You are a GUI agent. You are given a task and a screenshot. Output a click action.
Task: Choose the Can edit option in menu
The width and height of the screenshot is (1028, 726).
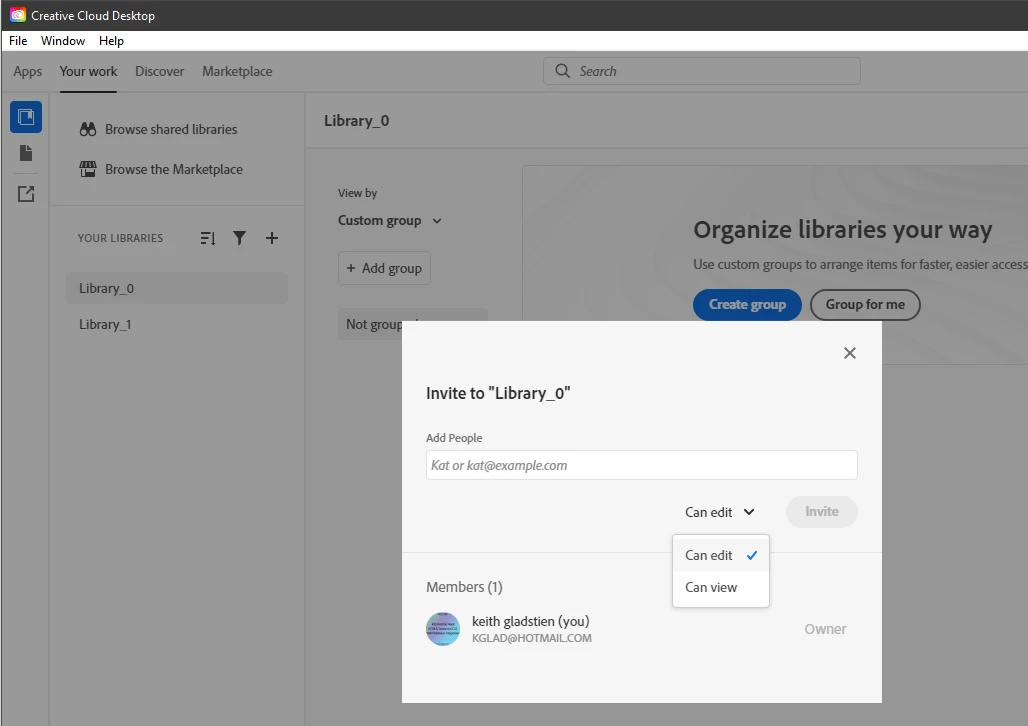[x=721, y=555]
